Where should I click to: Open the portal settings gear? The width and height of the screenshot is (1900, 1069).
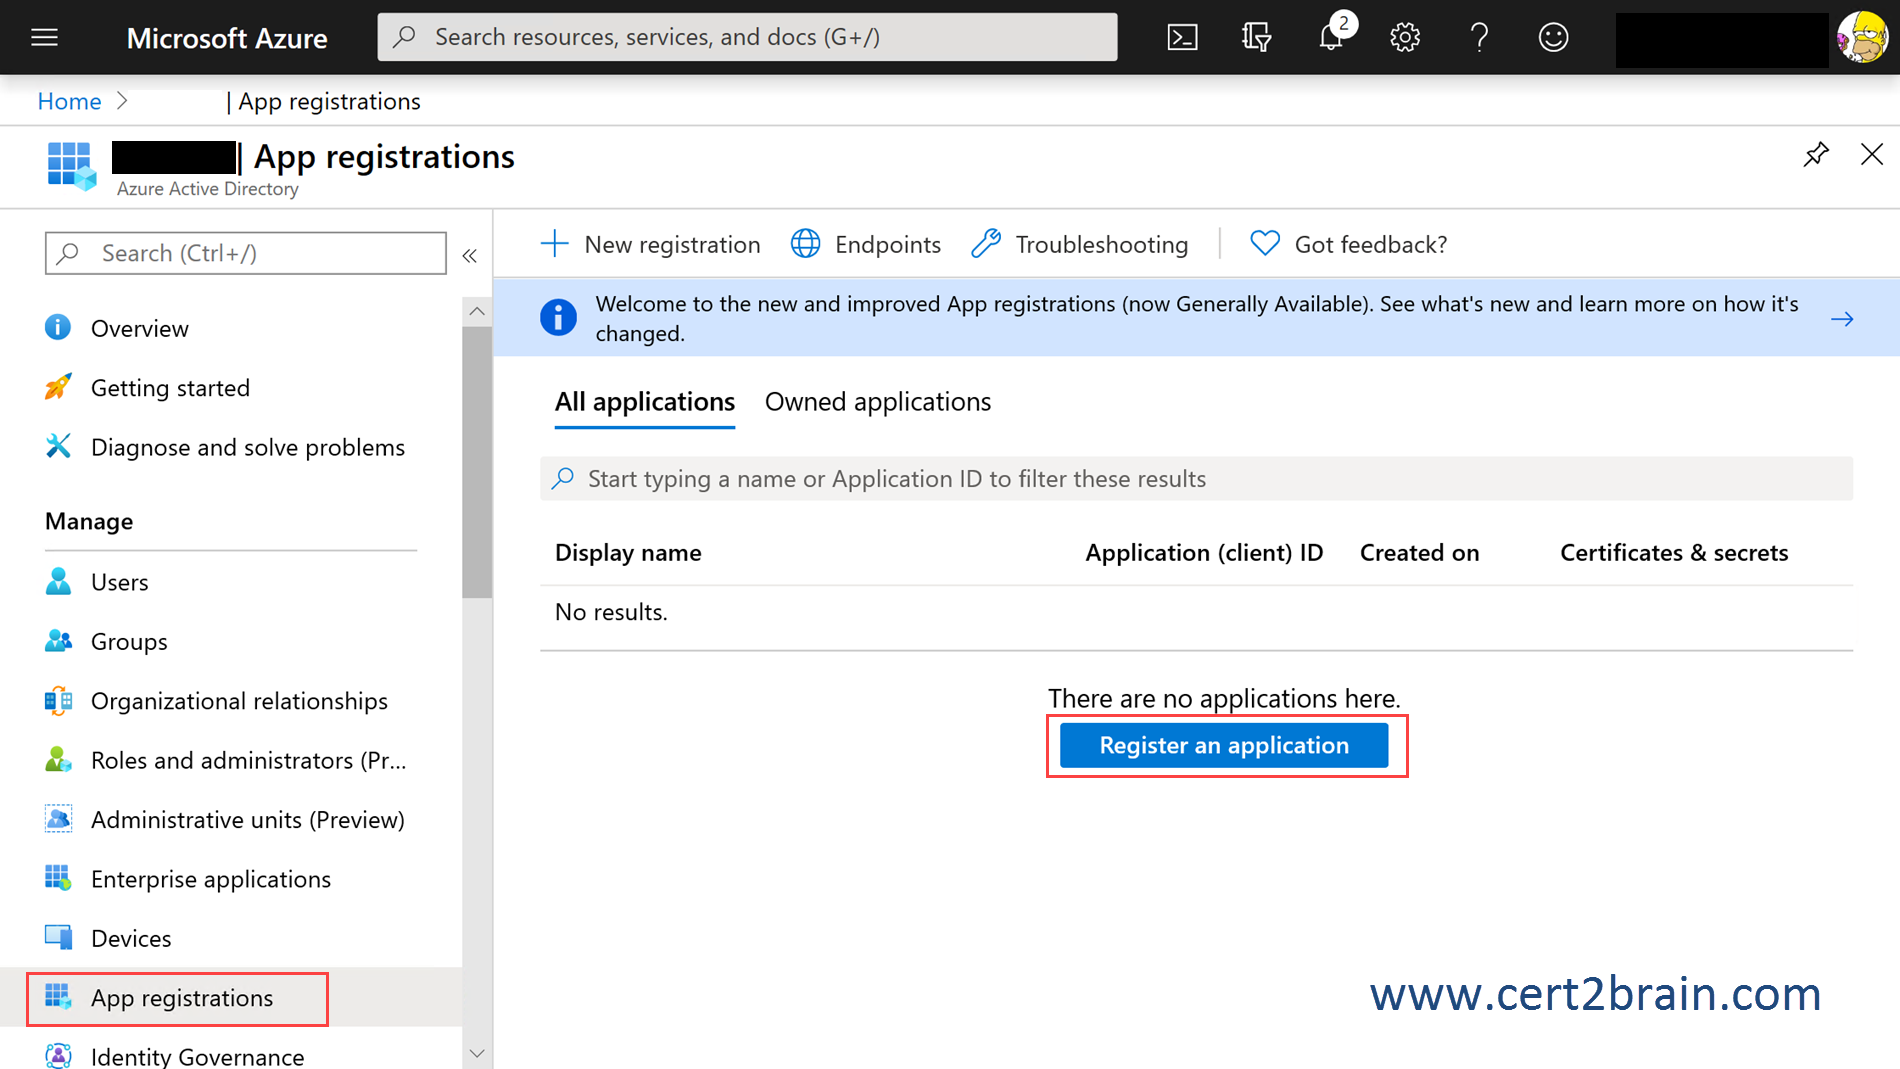(1405, 38)
